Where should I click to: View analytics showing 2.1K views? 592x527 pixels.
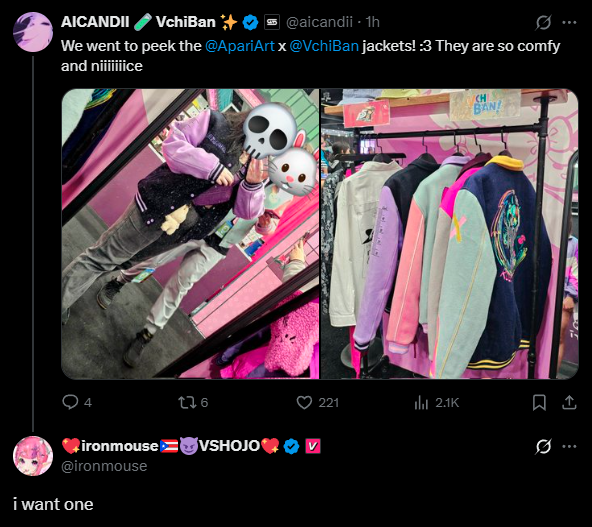pyautogui.click(x=436, y=403)
